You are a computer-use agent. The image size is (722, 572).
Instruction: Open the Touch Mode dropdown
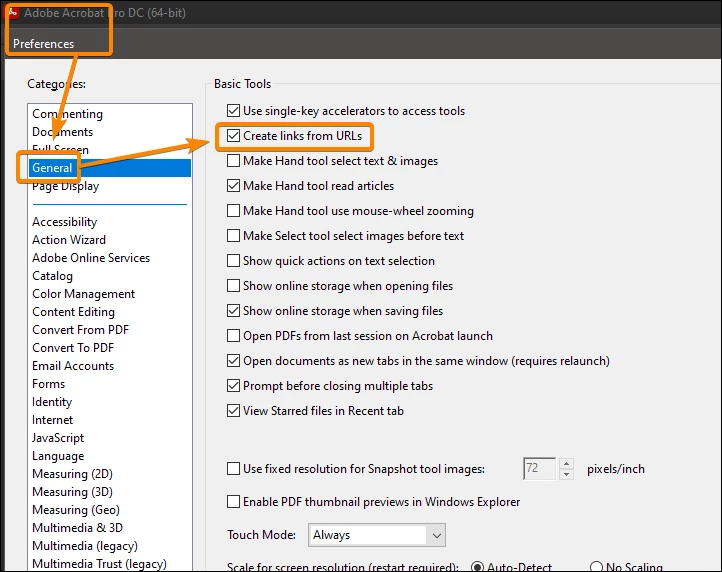[377, 535]
